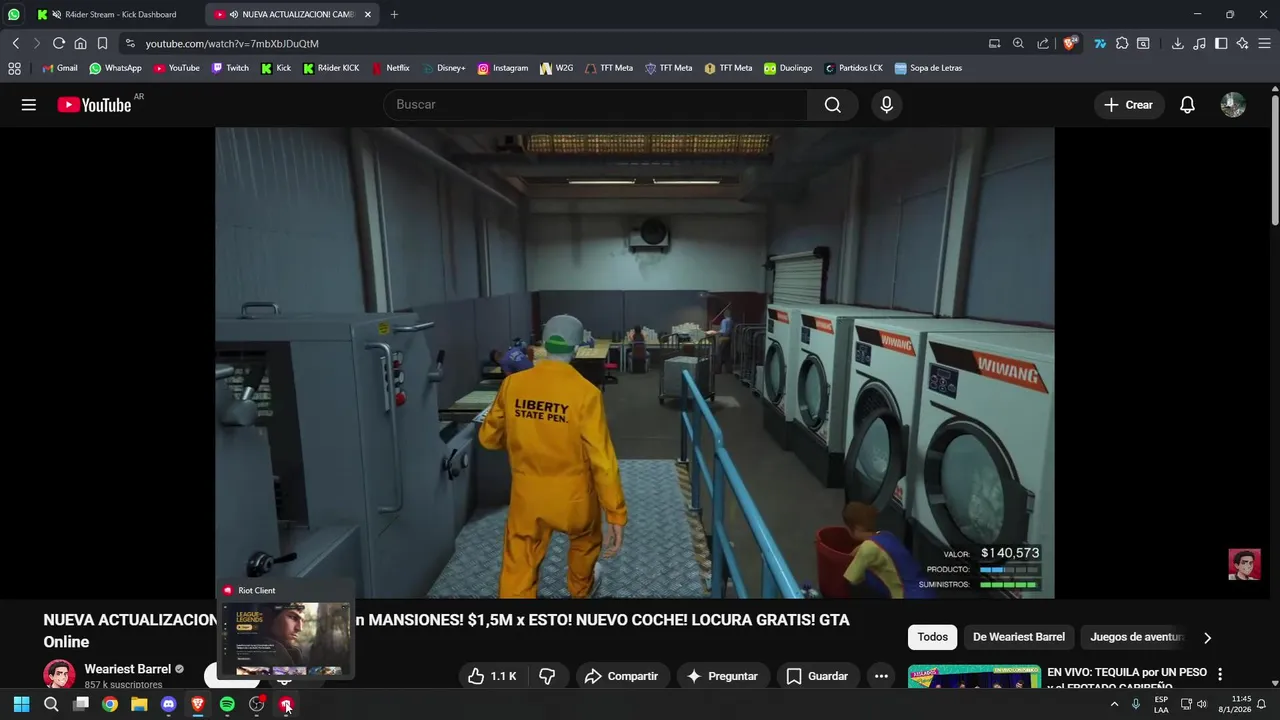Open OBS Studio from taskbar
Viewport: 1280px width, 720px height.
click(256, 705)
